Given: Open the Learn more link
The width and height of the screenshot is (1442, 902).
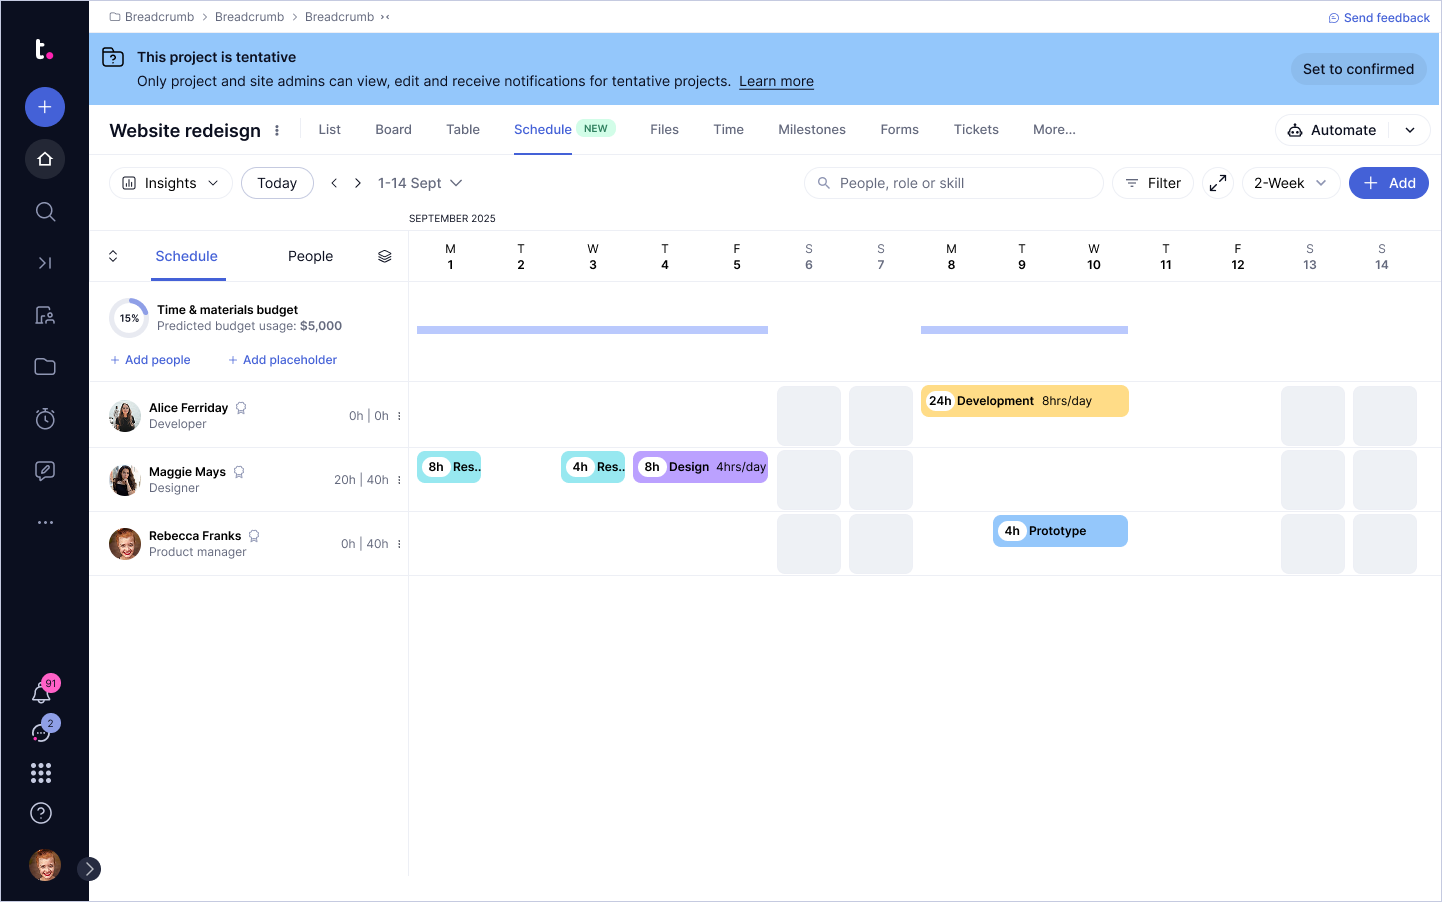Looking at the screenshot, I should point(776,82).
